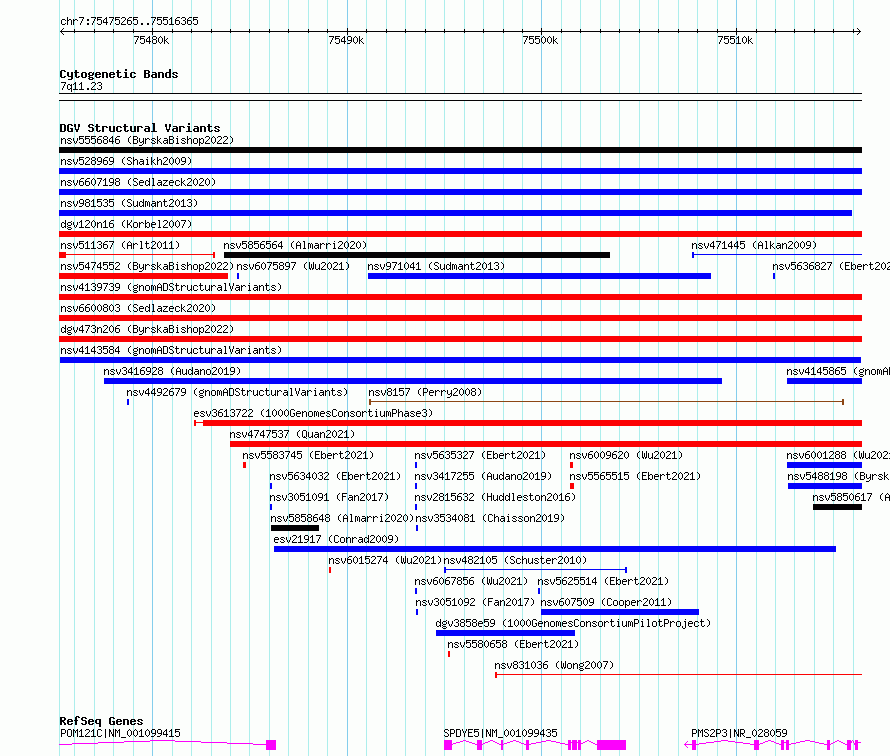
Task: Click the nsv4747537 (Quan2021) label
Action: pos(292,434)
